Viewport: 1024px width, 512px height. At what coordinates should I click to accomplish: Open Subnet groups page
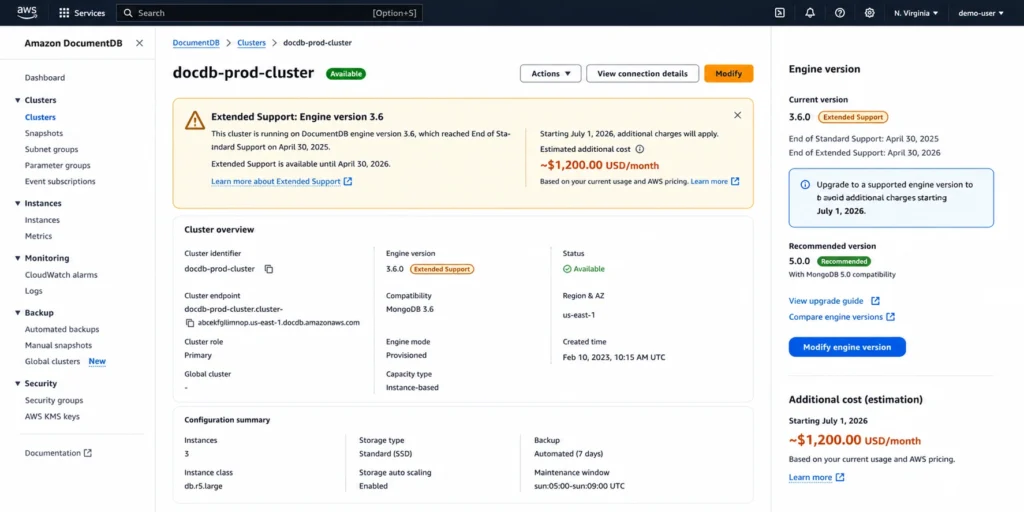pyautogui.click(x=52, y=150)
